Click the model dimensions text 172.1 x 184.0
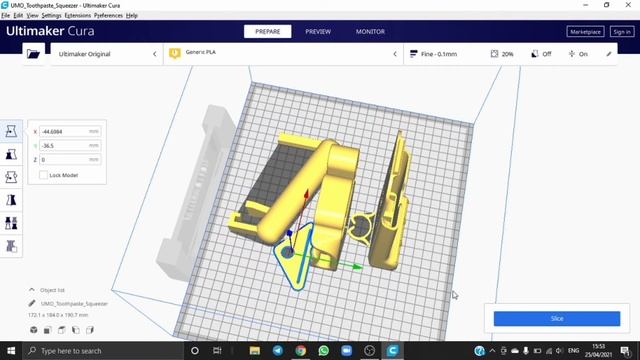640x360 pixels. click(x=58, y=315)
